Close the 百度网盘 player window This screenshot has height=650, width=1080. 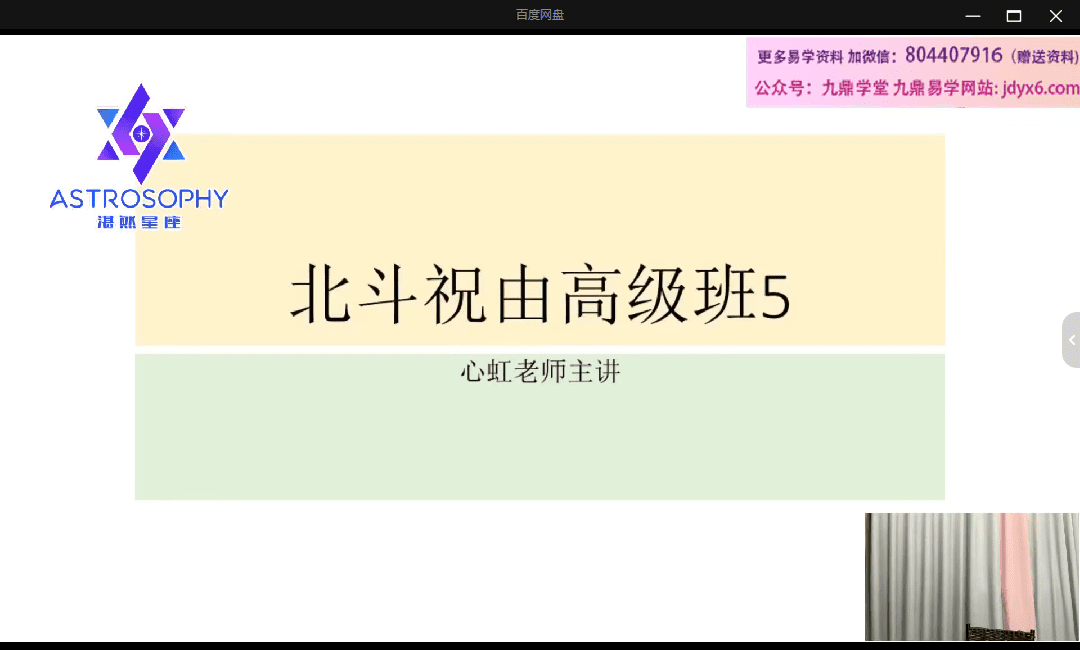pyautogui.click(x=1055, y=15)
